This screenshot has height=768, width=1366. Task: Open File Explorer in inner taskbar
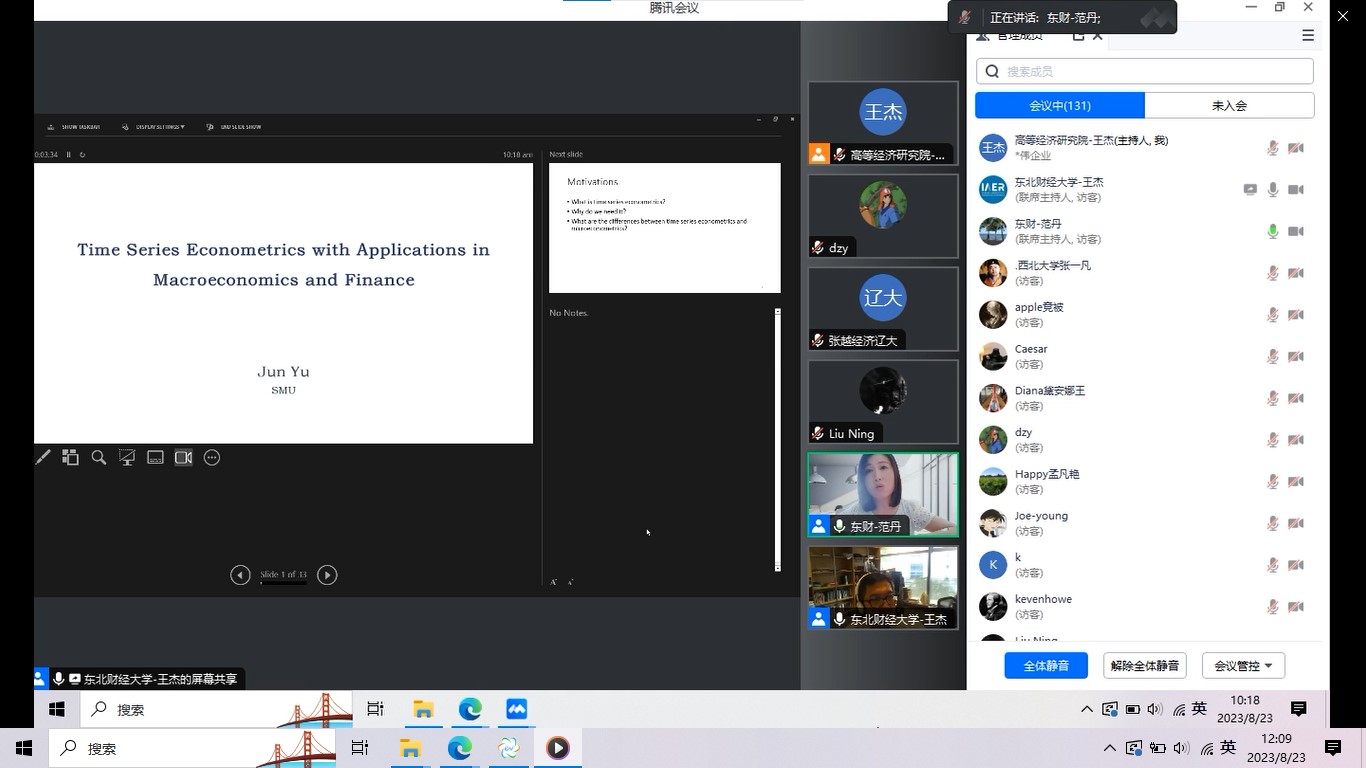423,709
